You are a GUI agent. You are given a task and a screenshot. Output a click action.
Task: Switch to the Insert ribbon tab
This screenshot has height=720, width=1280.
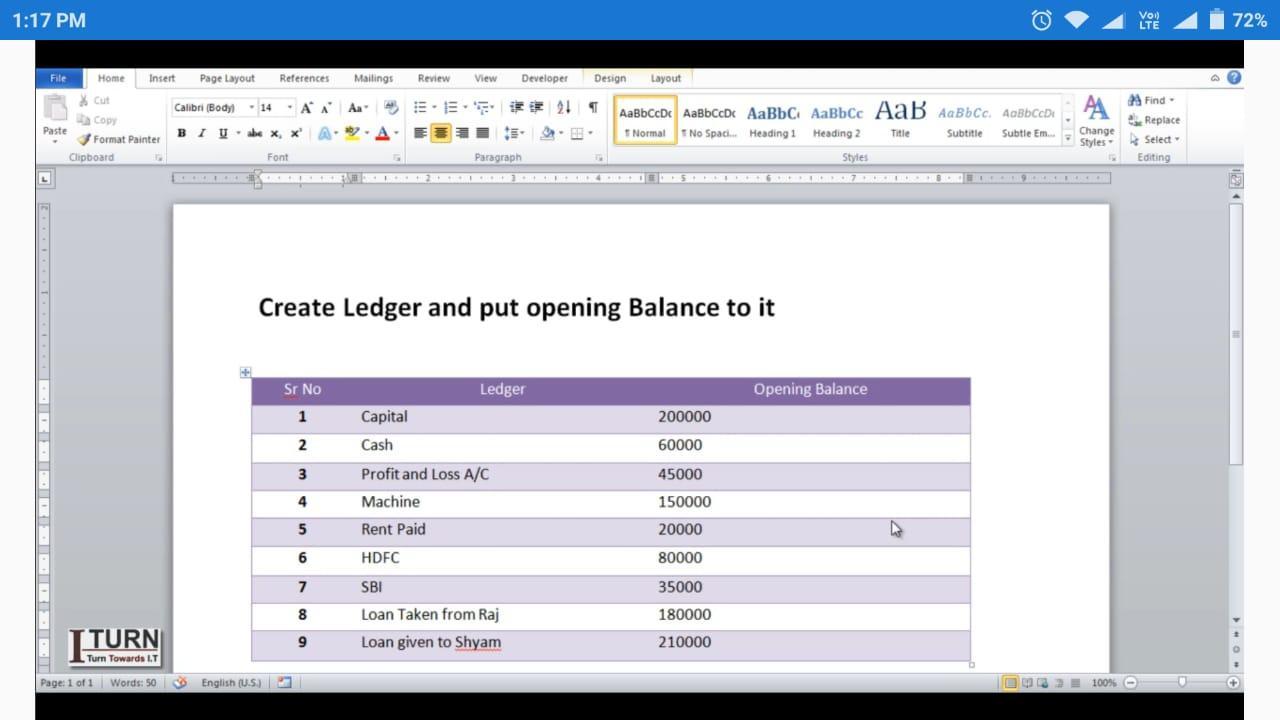point(162,78)
